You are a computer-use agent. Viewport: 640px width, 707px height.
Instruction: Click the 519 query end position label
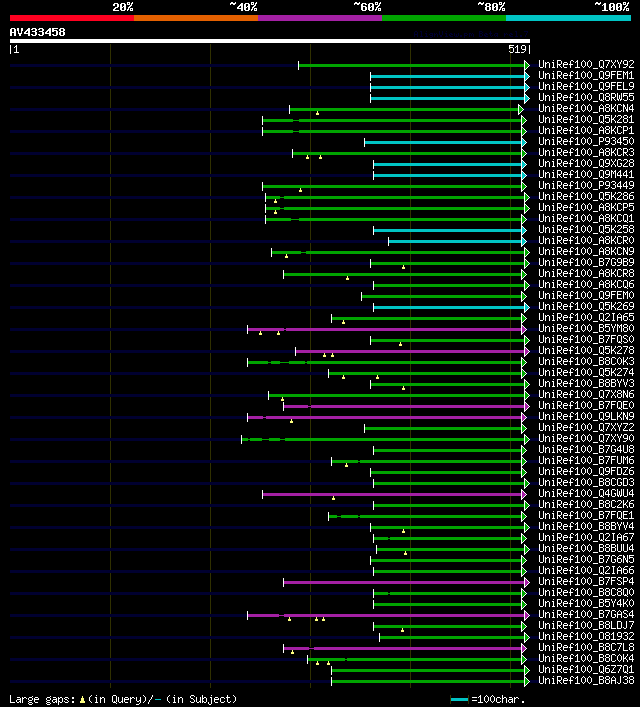tap(517, 50)
